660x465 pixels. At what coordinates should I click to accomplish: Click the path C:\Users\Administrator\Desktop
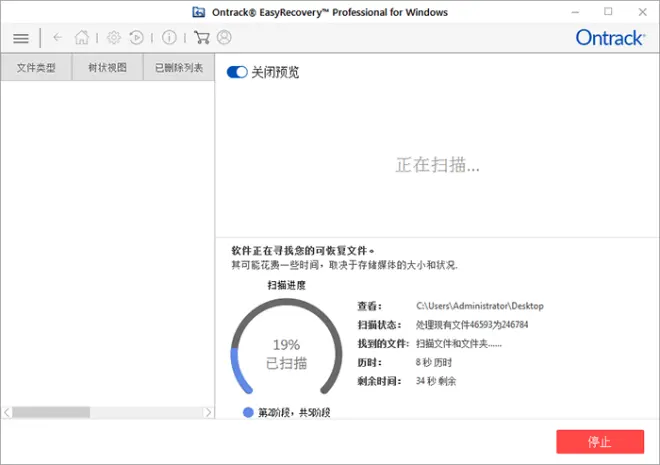pos(480,306)
